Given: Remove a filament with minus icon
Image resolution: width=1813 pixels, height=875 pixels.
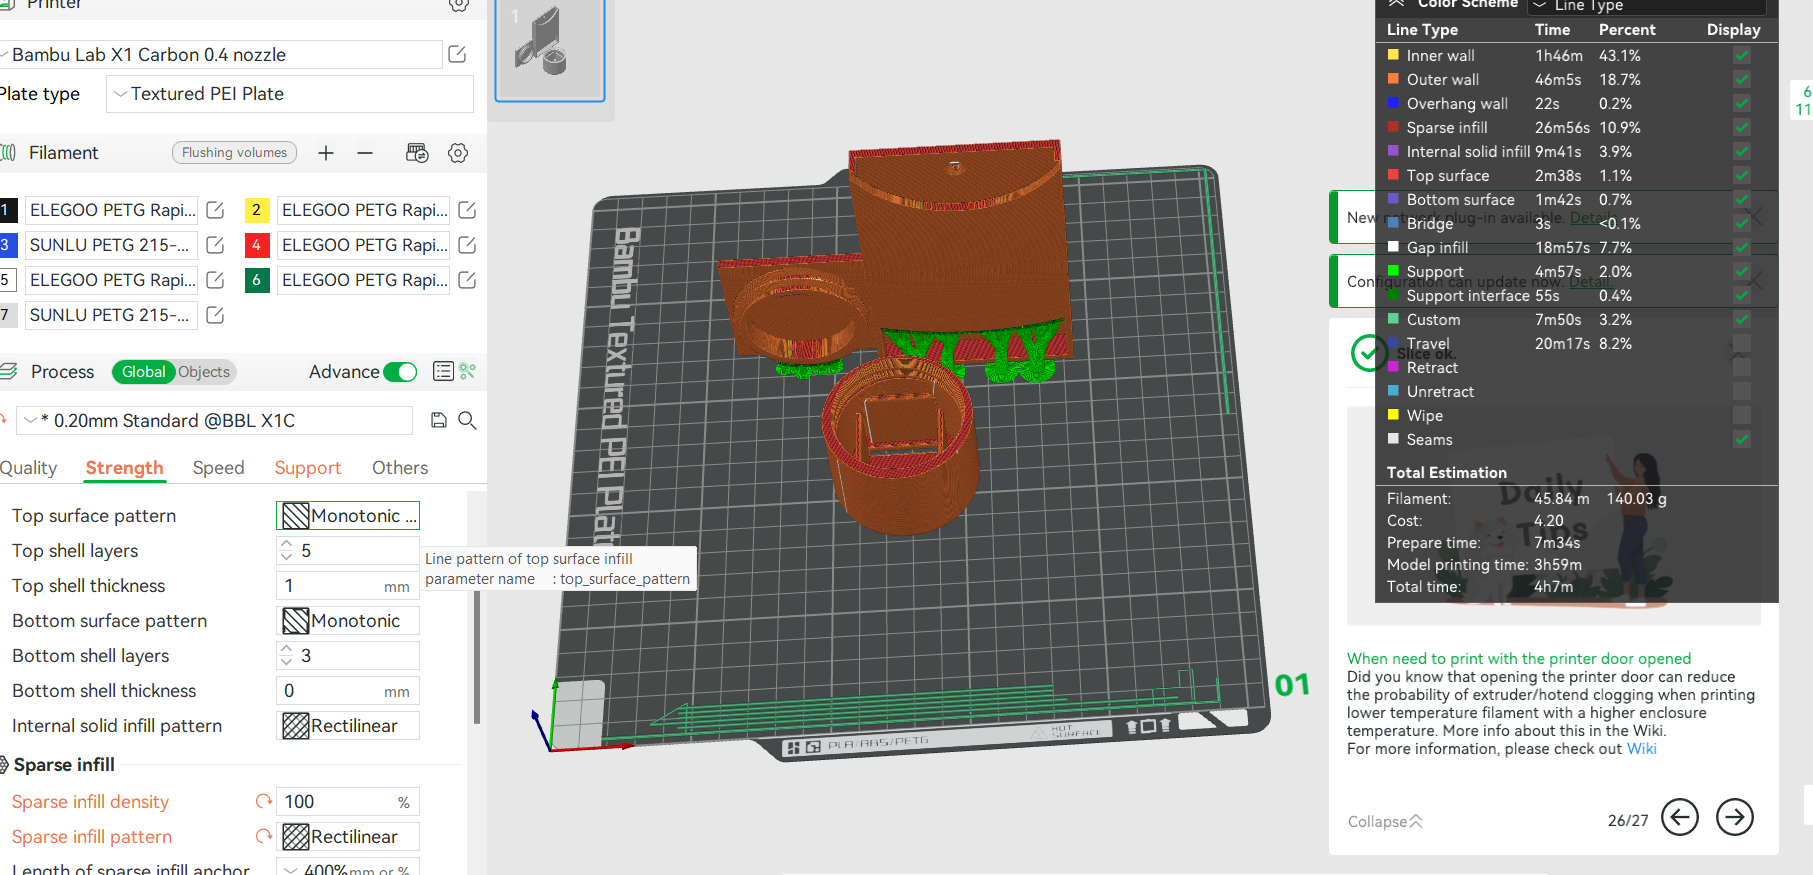Looking at the screenshot, I should point(365,153).
